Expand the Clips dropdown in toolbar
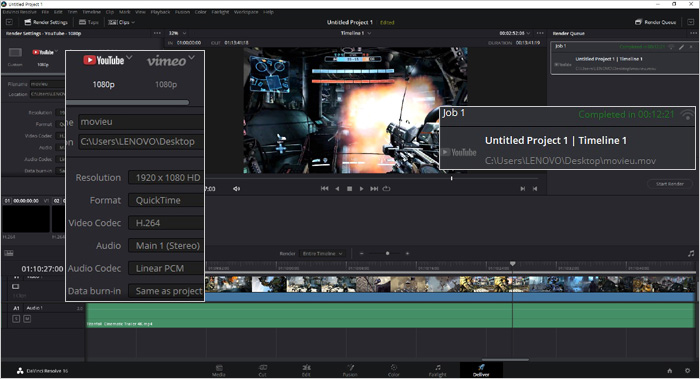 [121, 22]
